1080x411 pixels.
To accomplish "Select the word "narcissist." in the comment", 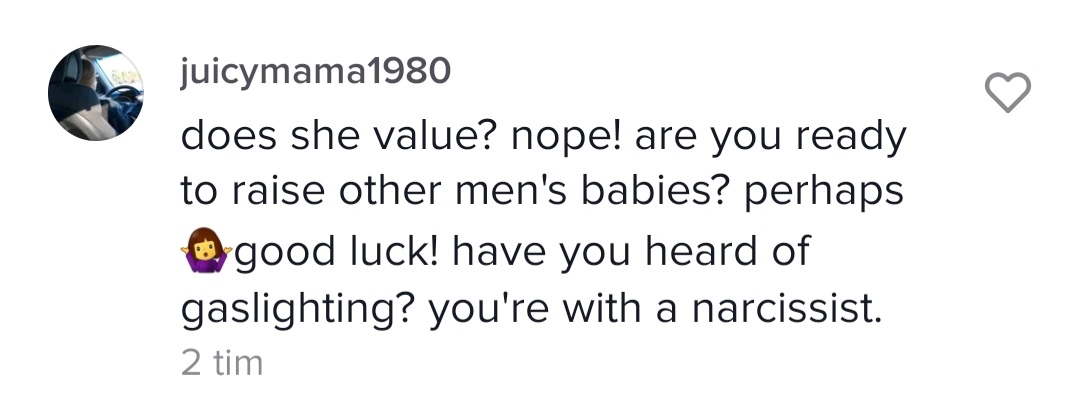I will [x=787, y=308].
